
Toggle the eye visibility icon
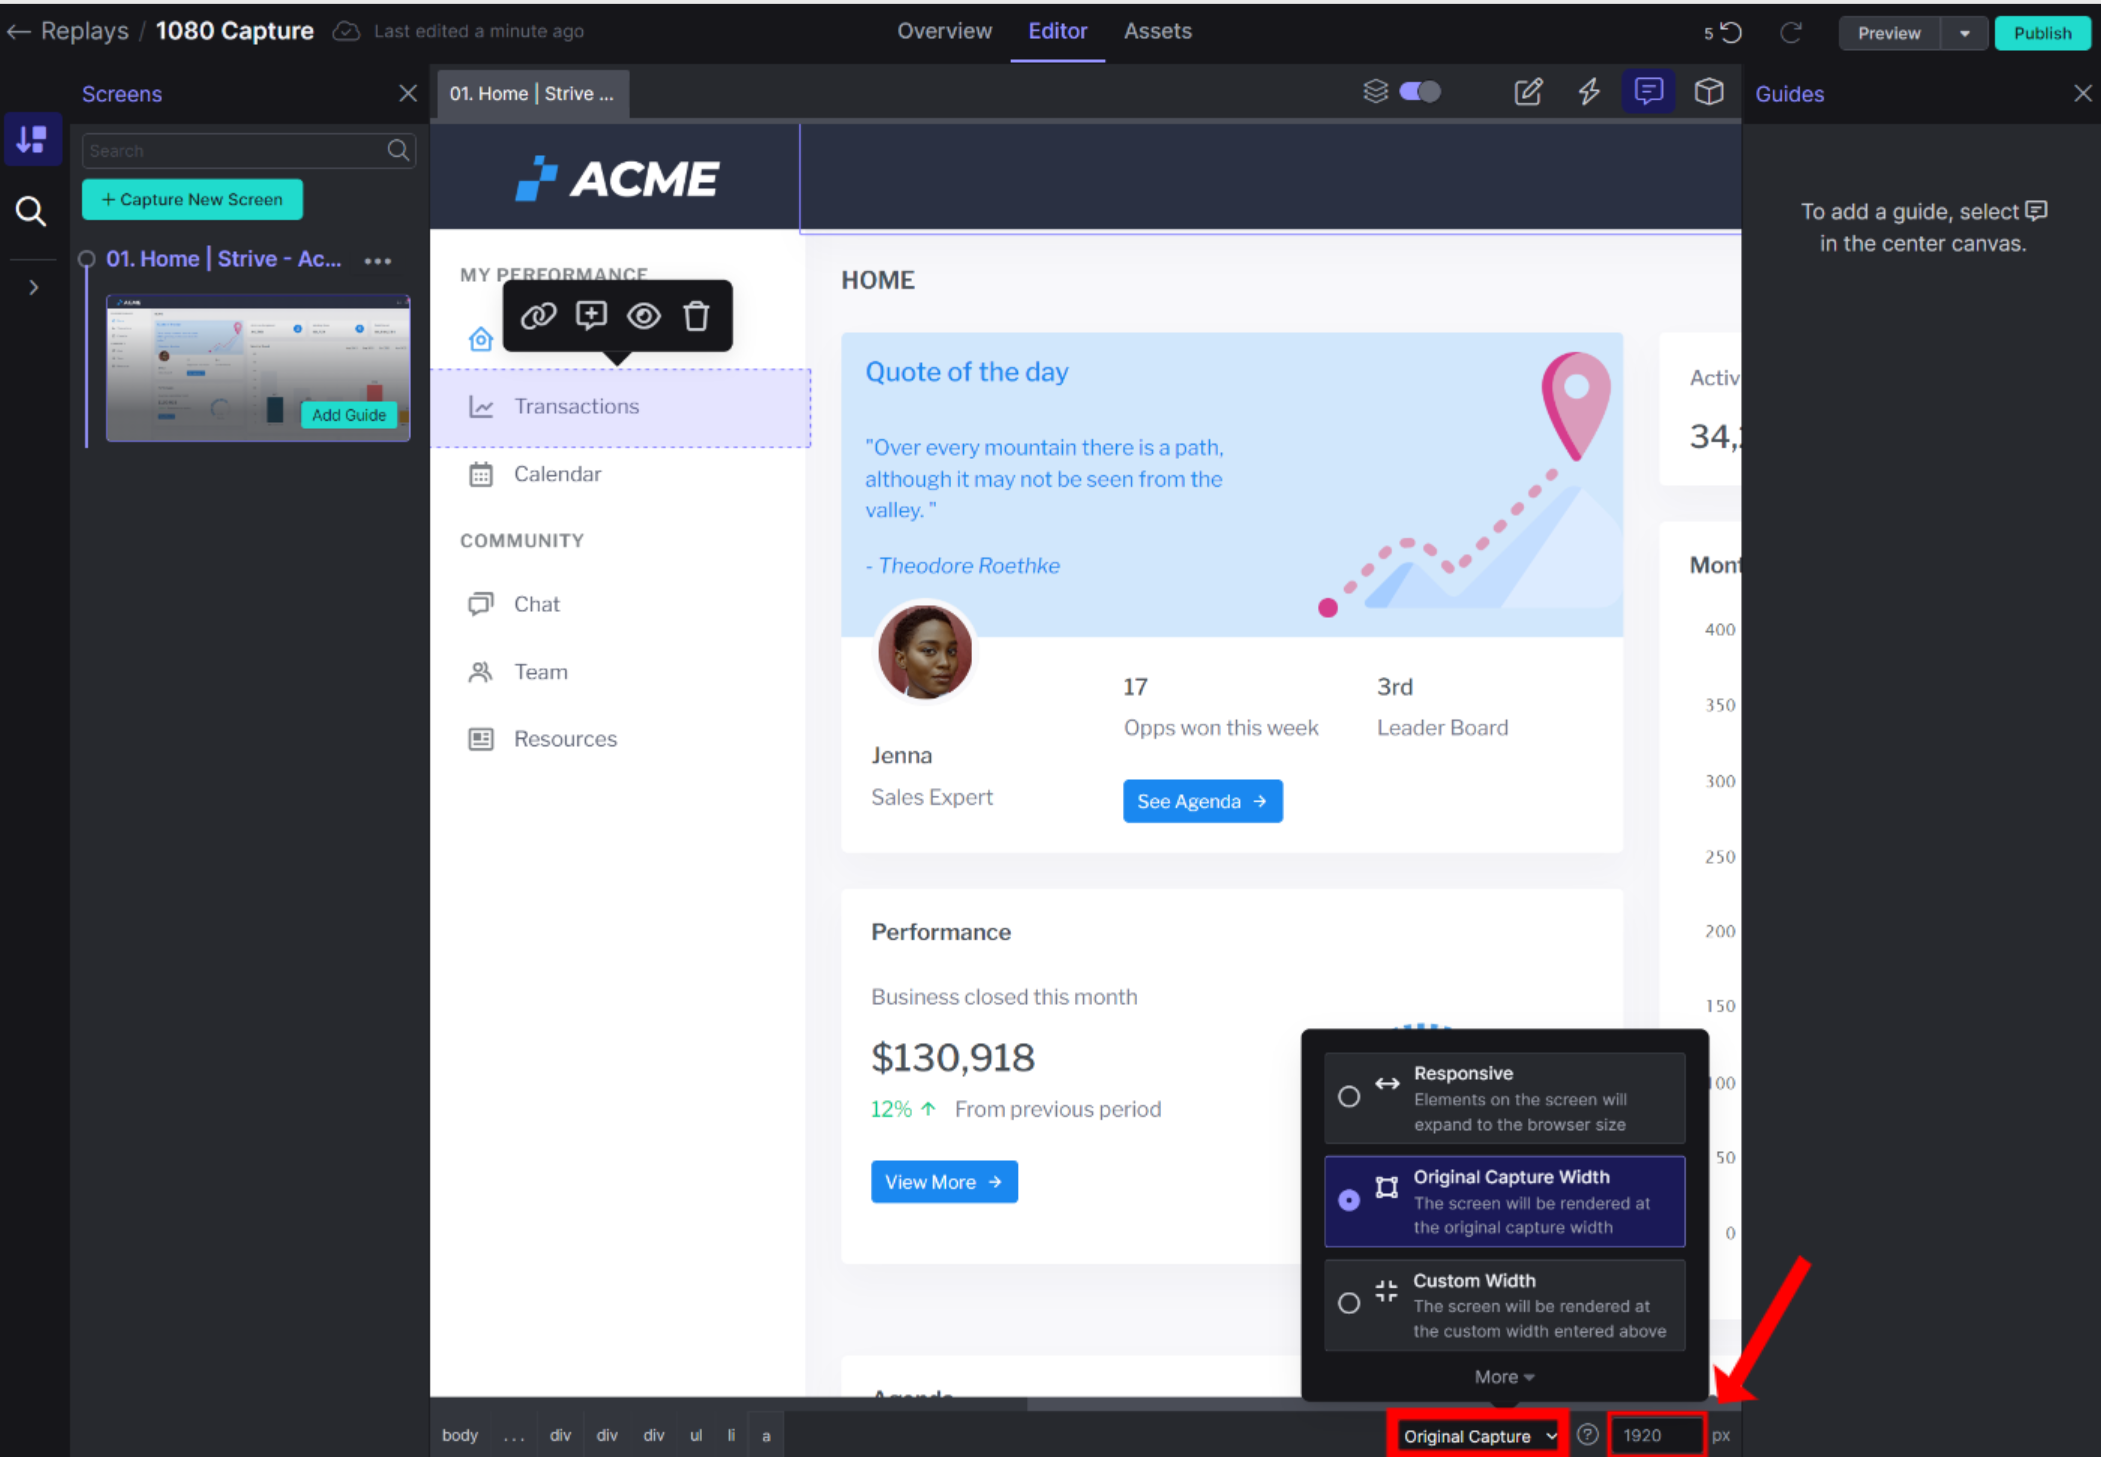pos(643,316)
